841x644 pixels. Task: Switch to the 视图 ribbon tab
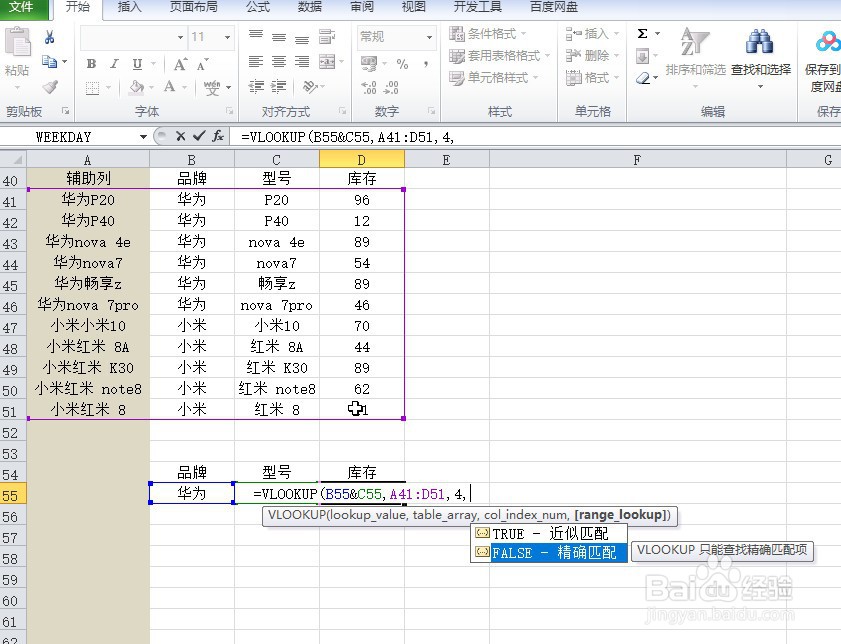(x=414, y=7)
